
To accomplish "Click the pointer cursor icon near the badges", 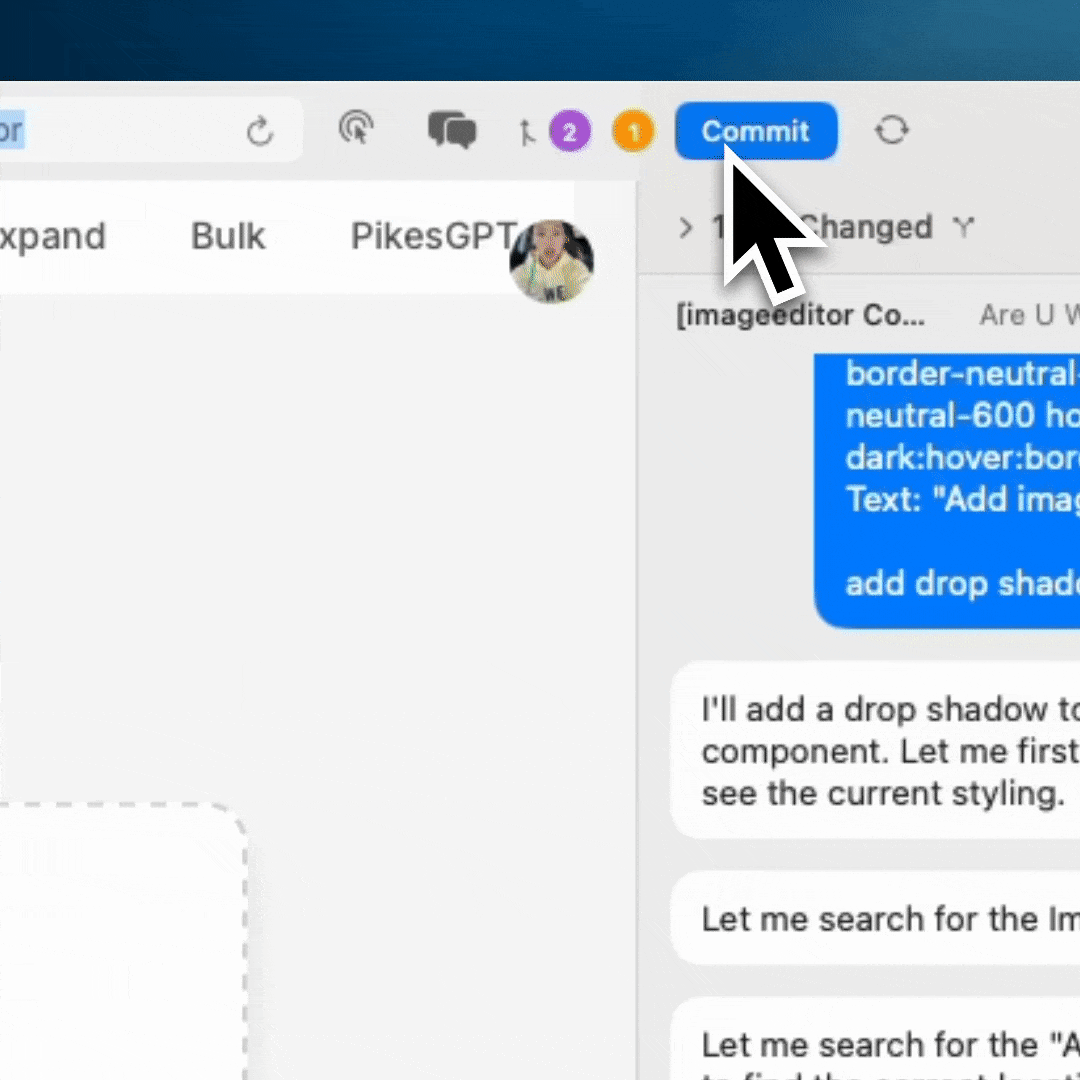I will 528,131.
